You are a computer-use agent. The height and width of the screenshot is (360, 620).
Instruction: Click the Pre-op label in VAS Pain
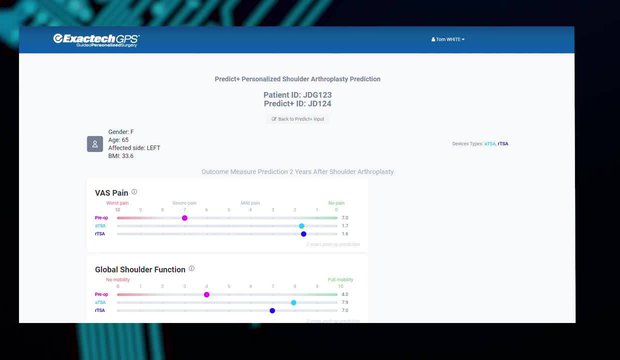coord(101,218)
